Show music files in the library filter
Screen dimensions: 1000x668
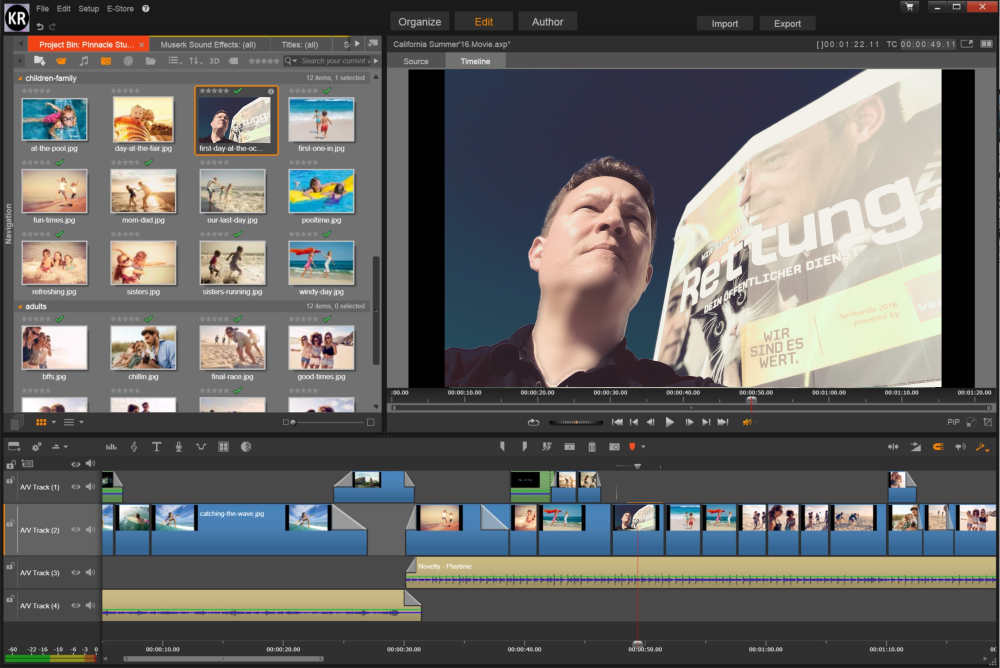(84, 61)
